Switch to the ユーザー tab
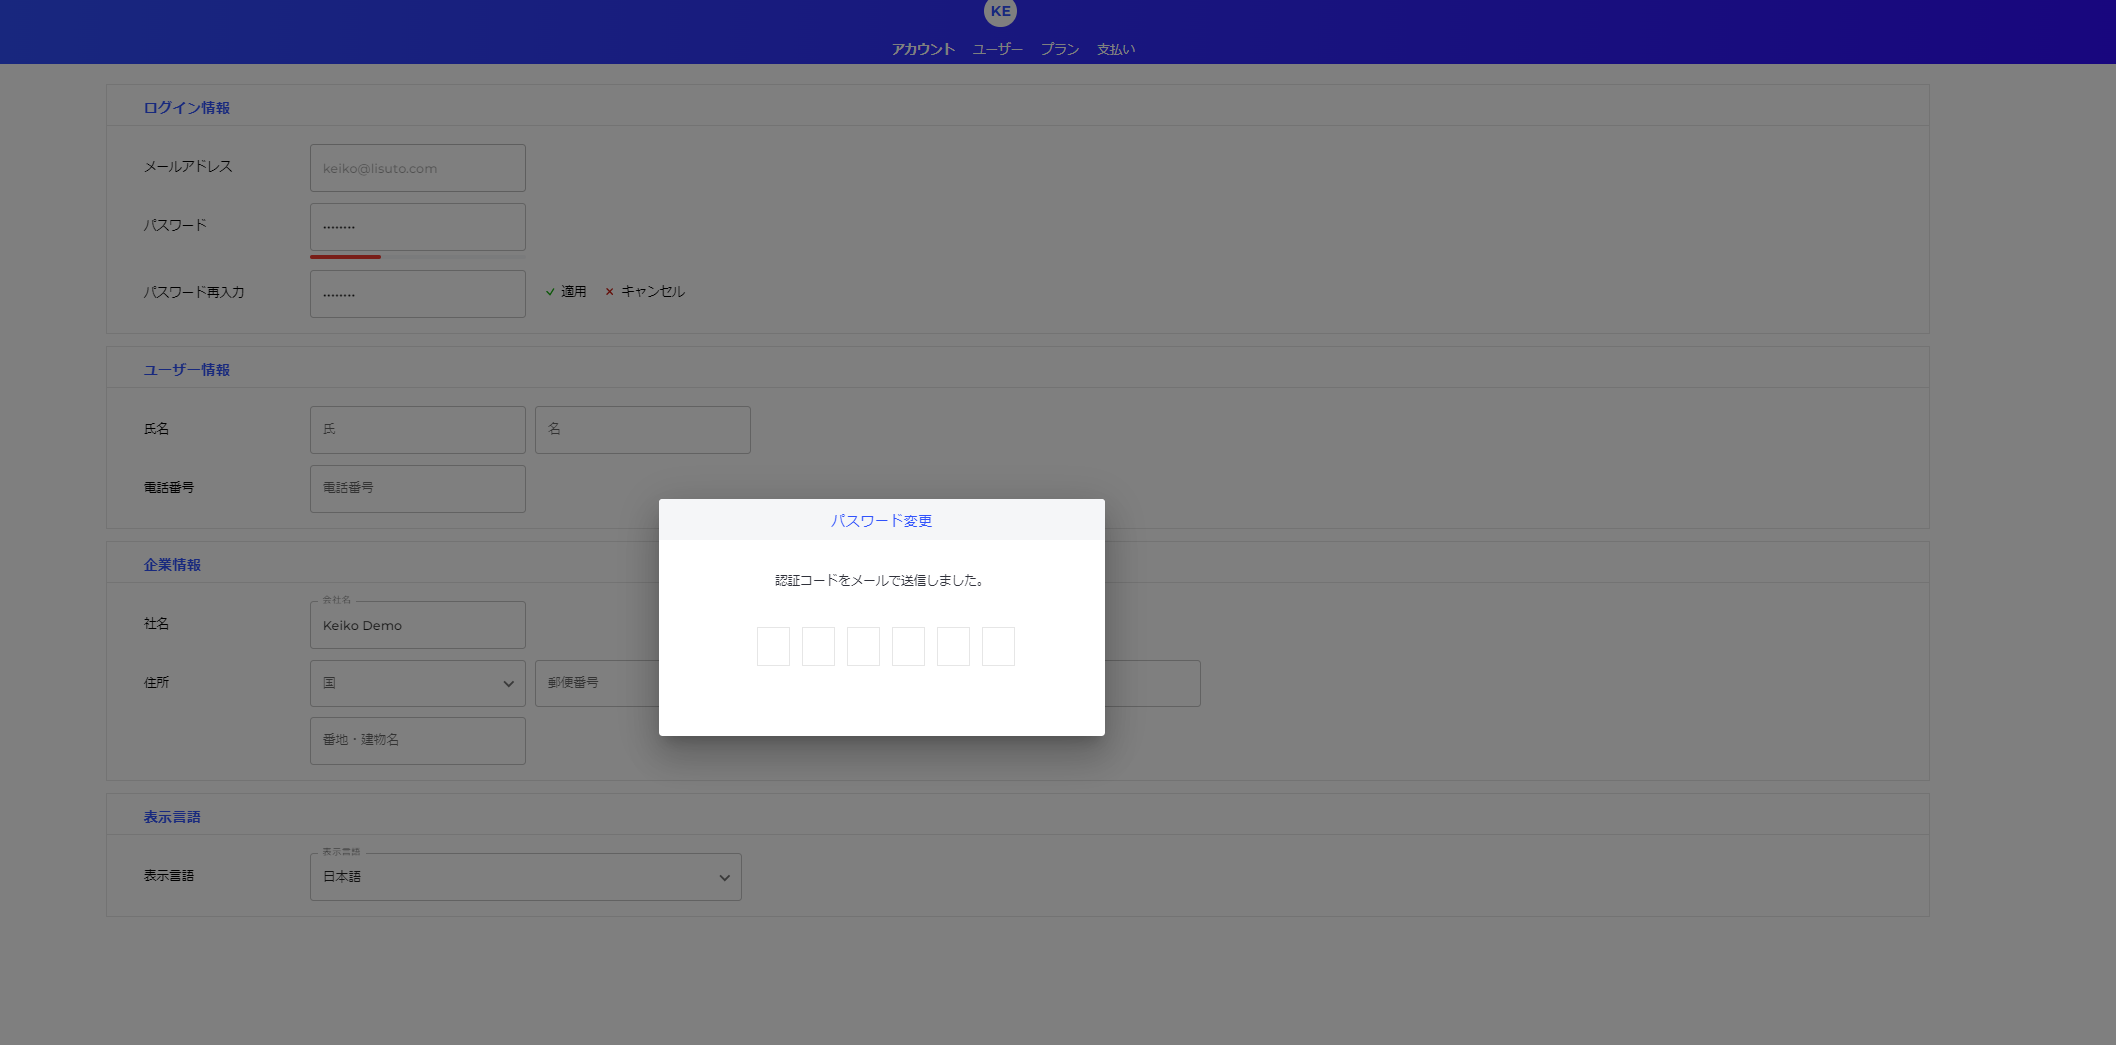 (x=997, y=49)
